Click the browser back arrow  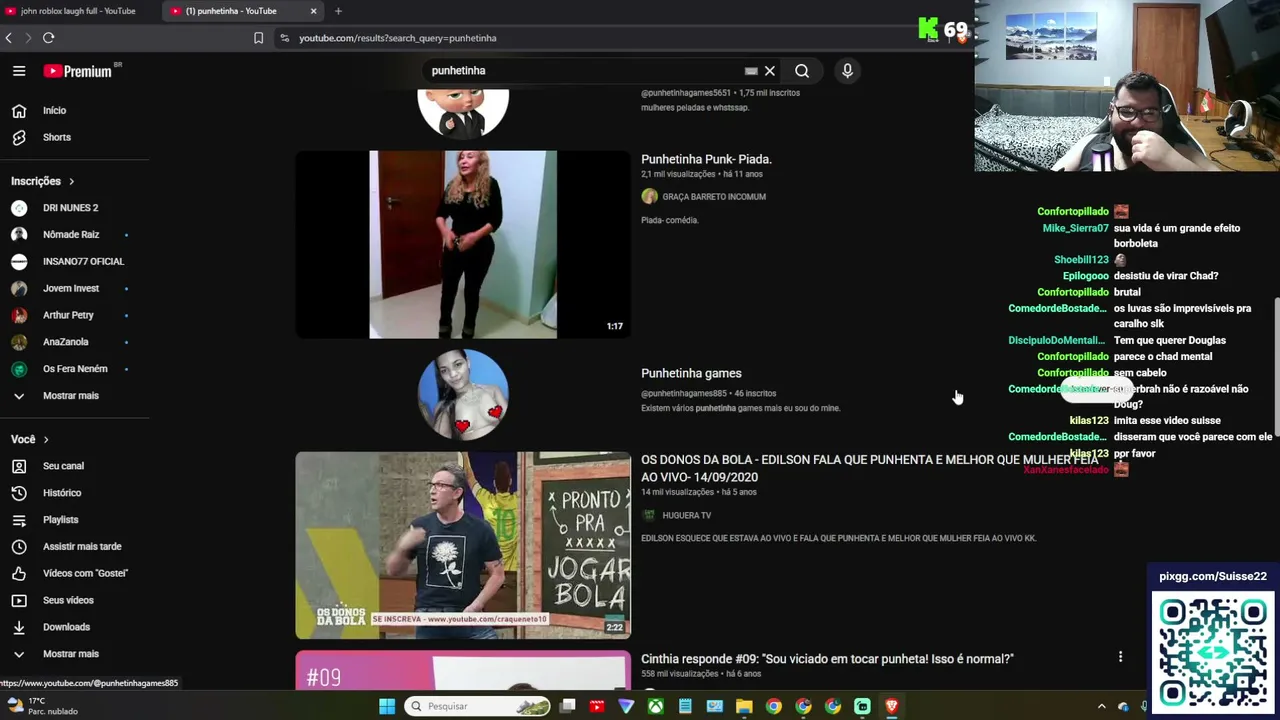(9, 38)
